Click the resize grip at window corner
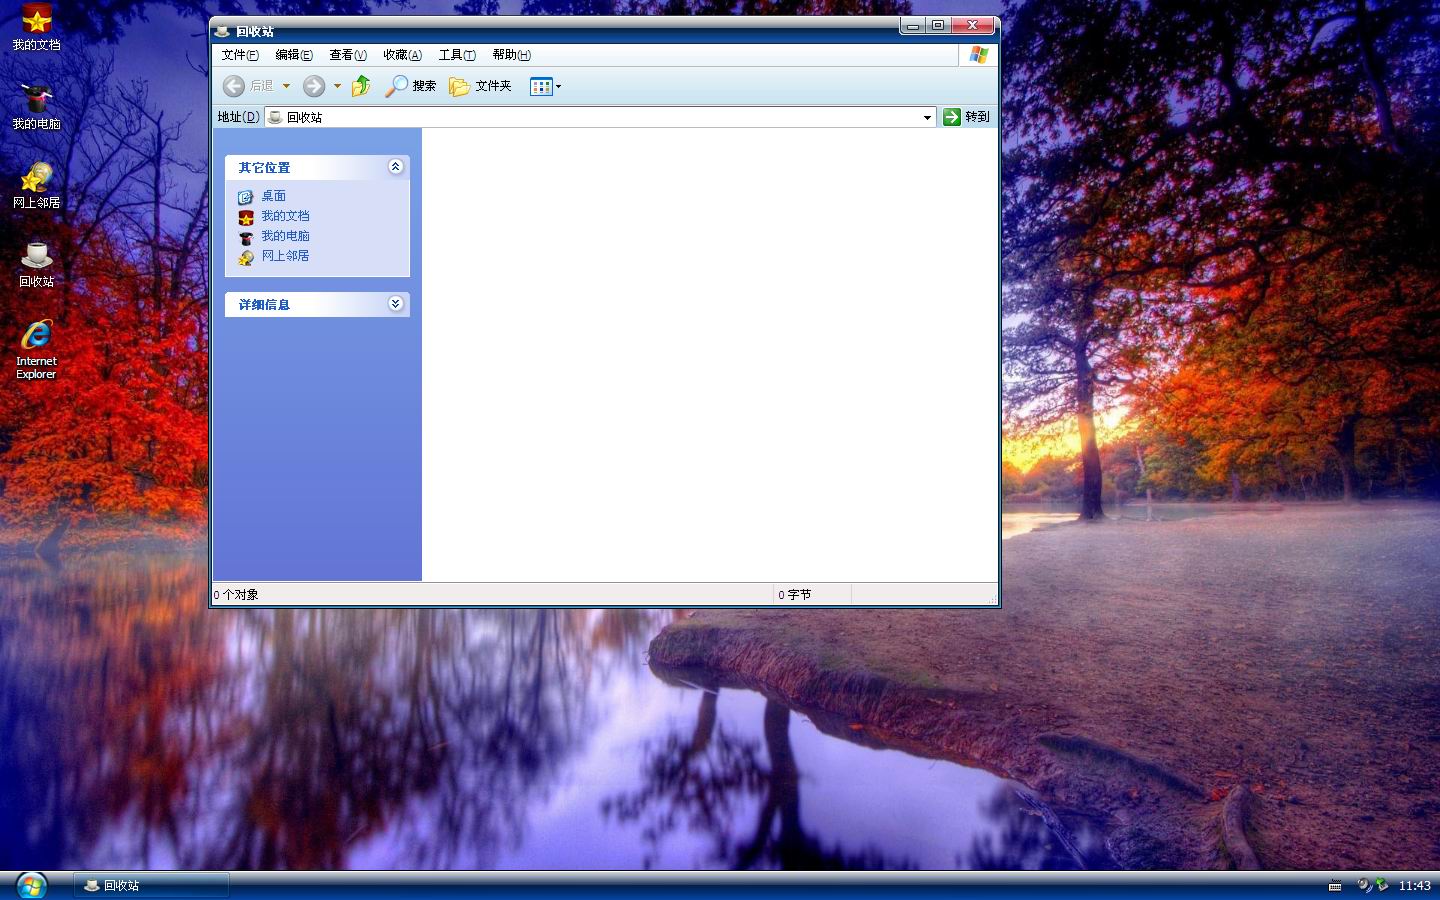 pos(991,598)
